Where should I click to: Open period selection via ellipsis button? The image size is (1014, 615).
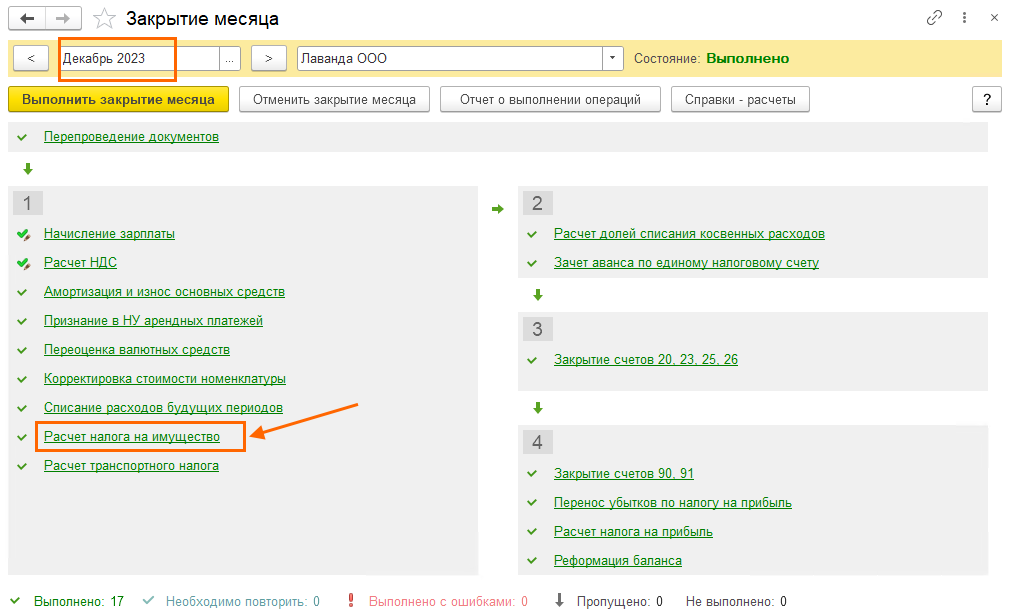[230, 58]
